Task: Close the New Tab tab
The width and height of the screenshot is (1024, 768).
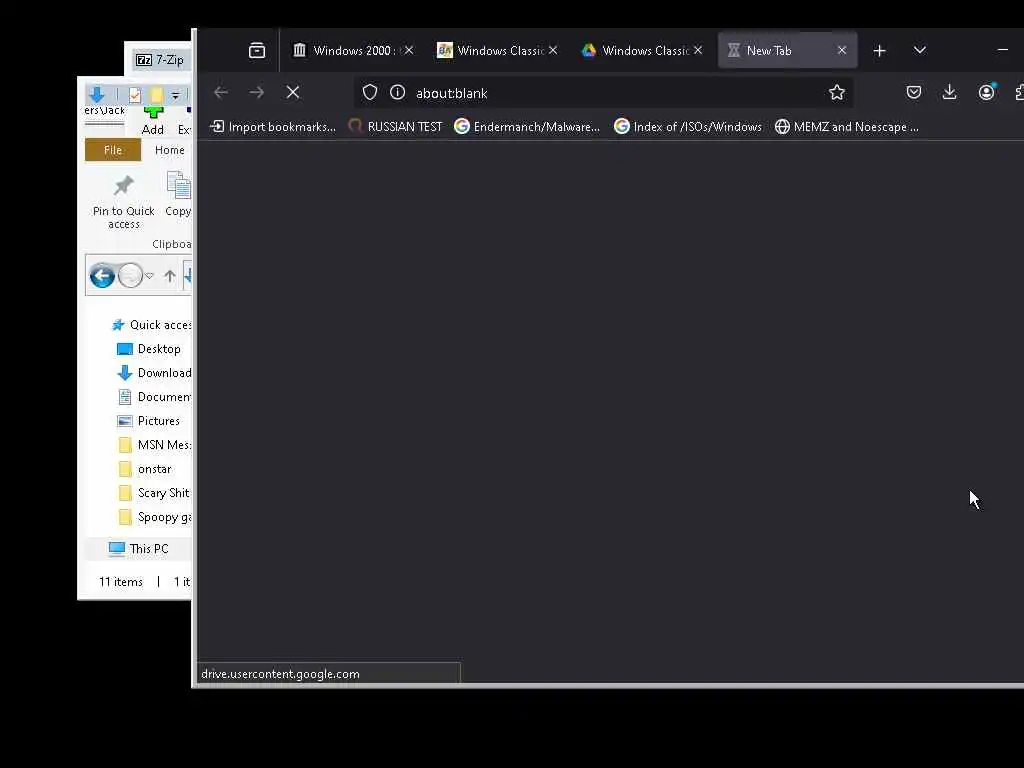Action: point(842,50)
